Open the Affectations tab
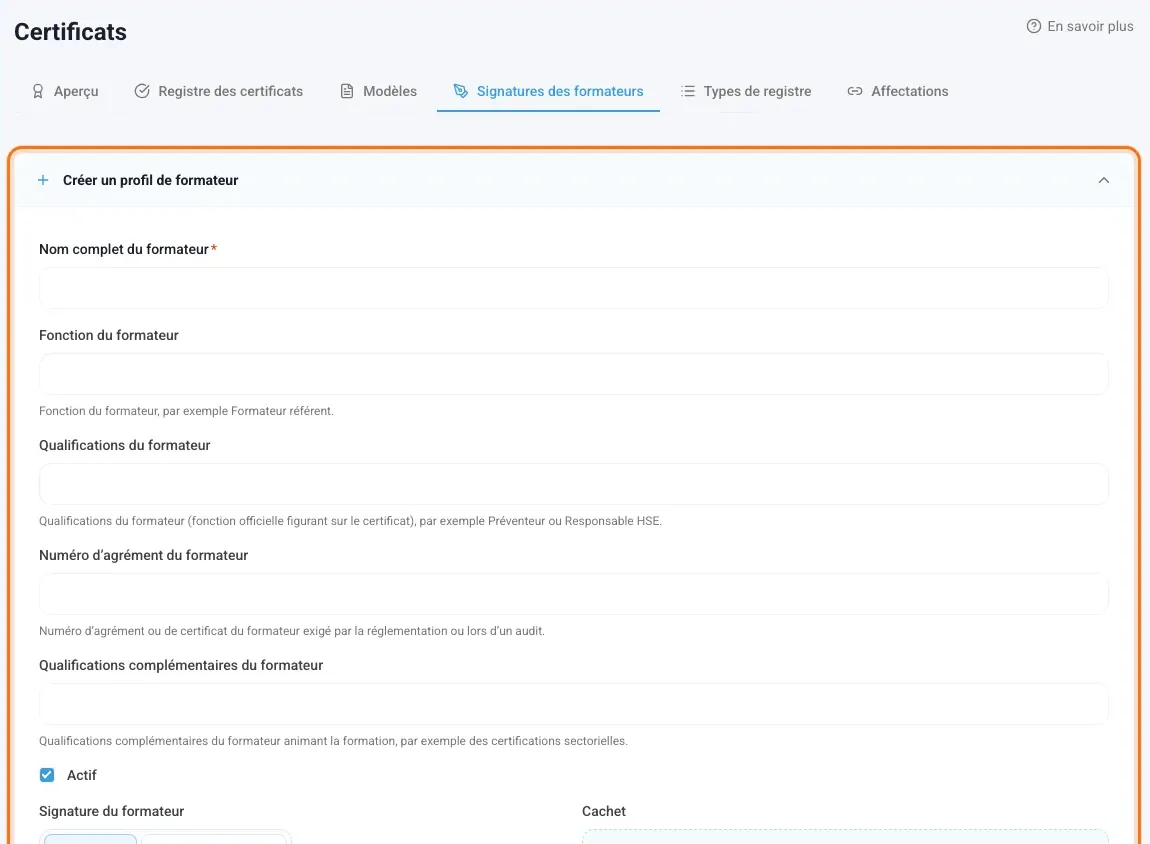Image resolution: width=1150 pixels, height=844 pixels. click(898, 91)
